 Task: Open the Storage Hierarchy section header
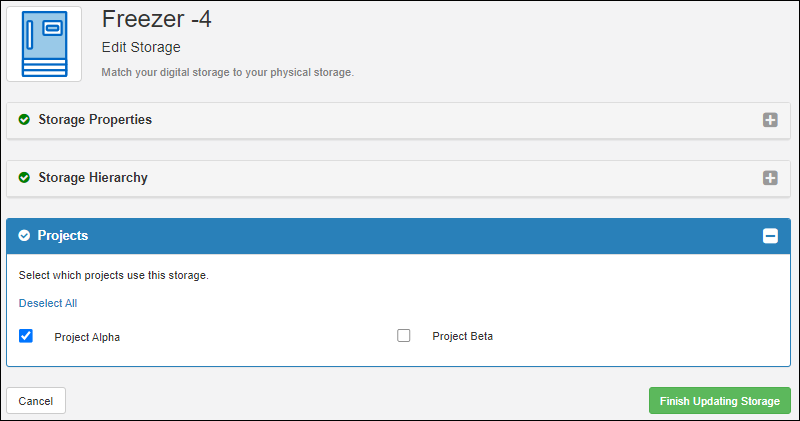point(398,178)
